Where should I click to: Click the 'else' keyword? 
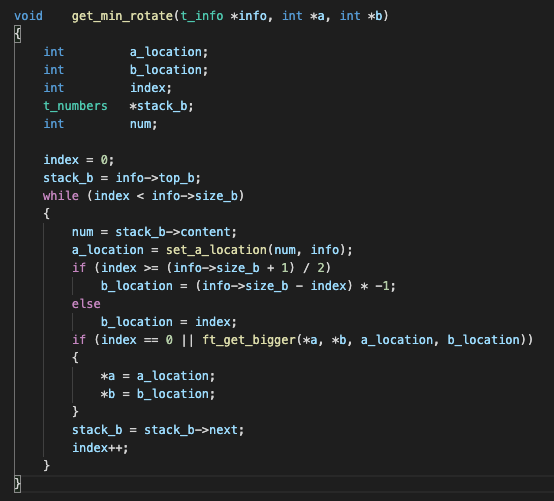86,304
